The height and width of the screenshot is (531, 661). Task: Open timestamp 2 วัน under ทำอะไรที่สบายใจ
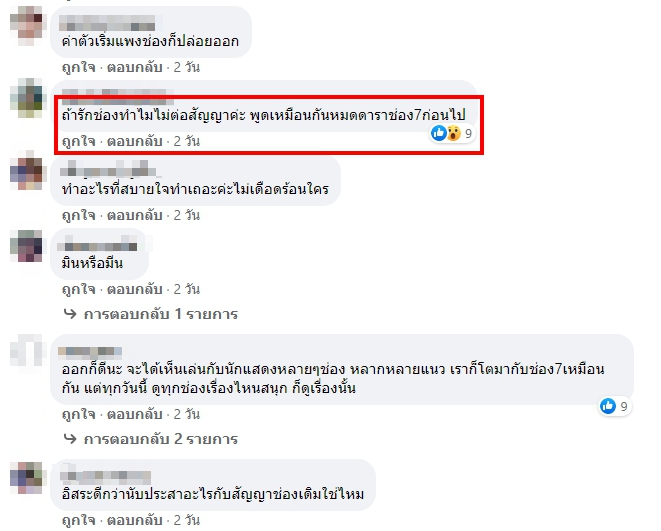[x=187, y=215]
